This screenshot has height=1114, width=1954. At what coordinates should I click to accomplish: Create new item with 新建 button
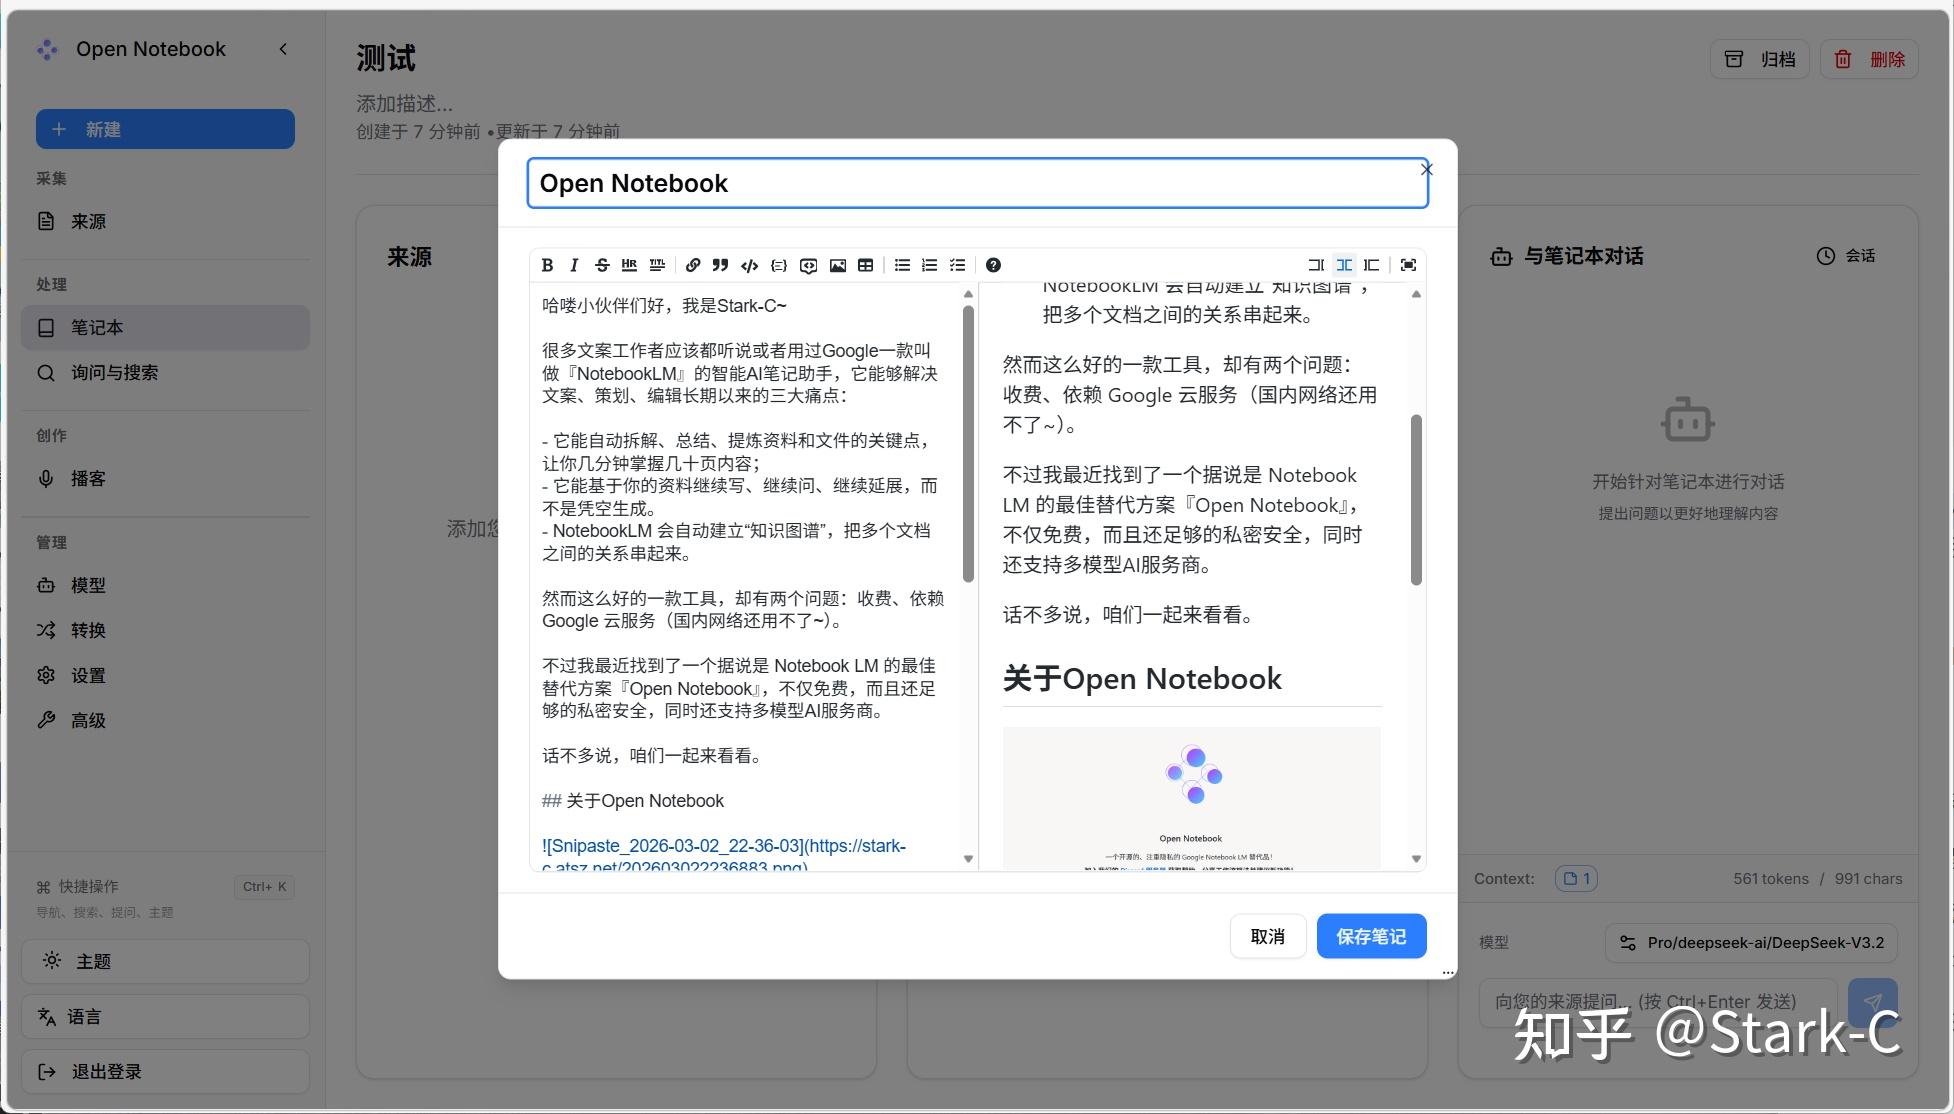pyautogui.click(x=165, y=129)
